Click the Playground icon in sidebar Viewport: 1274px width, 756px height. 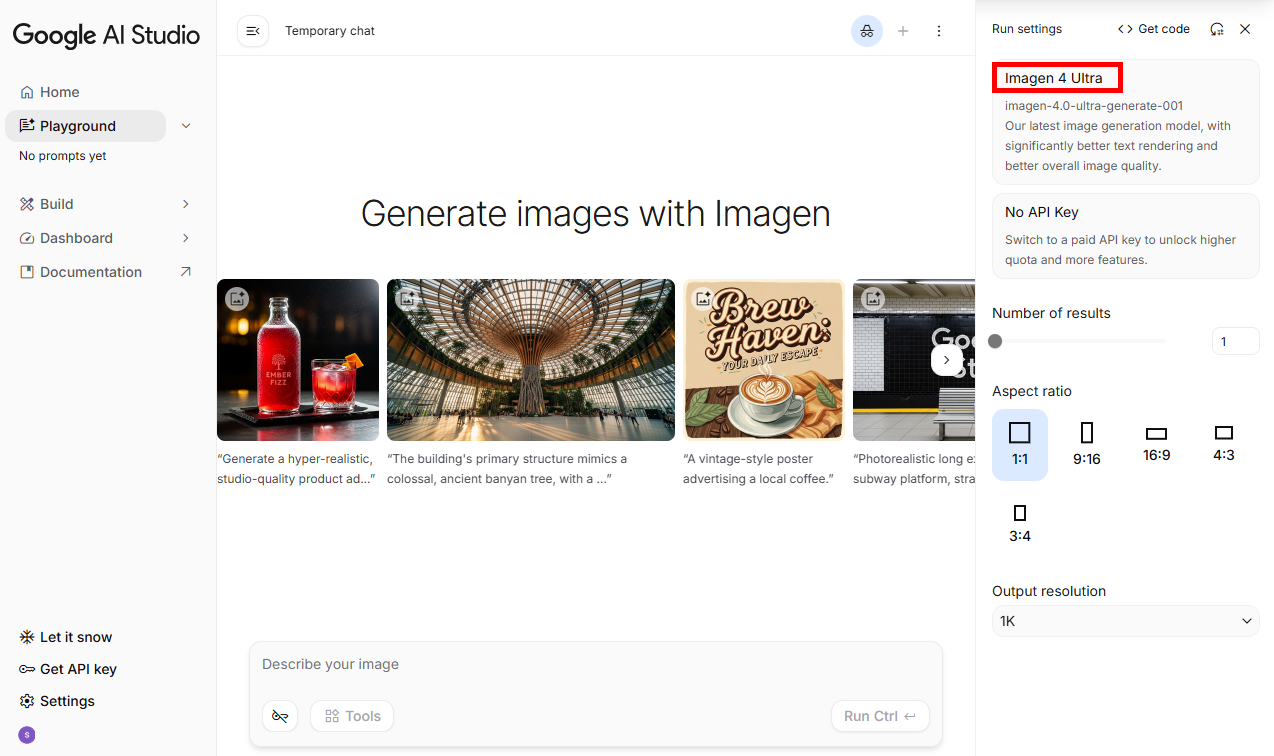pos(27,126)
